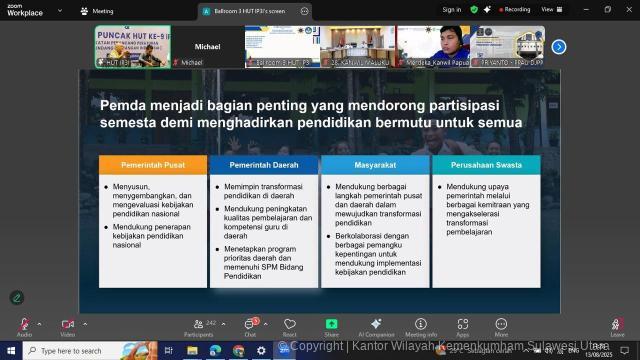Viewport: 640px width, 360px height.
Task: Open AI Companion sparkle icon
Action: click(x=376, y=324)
